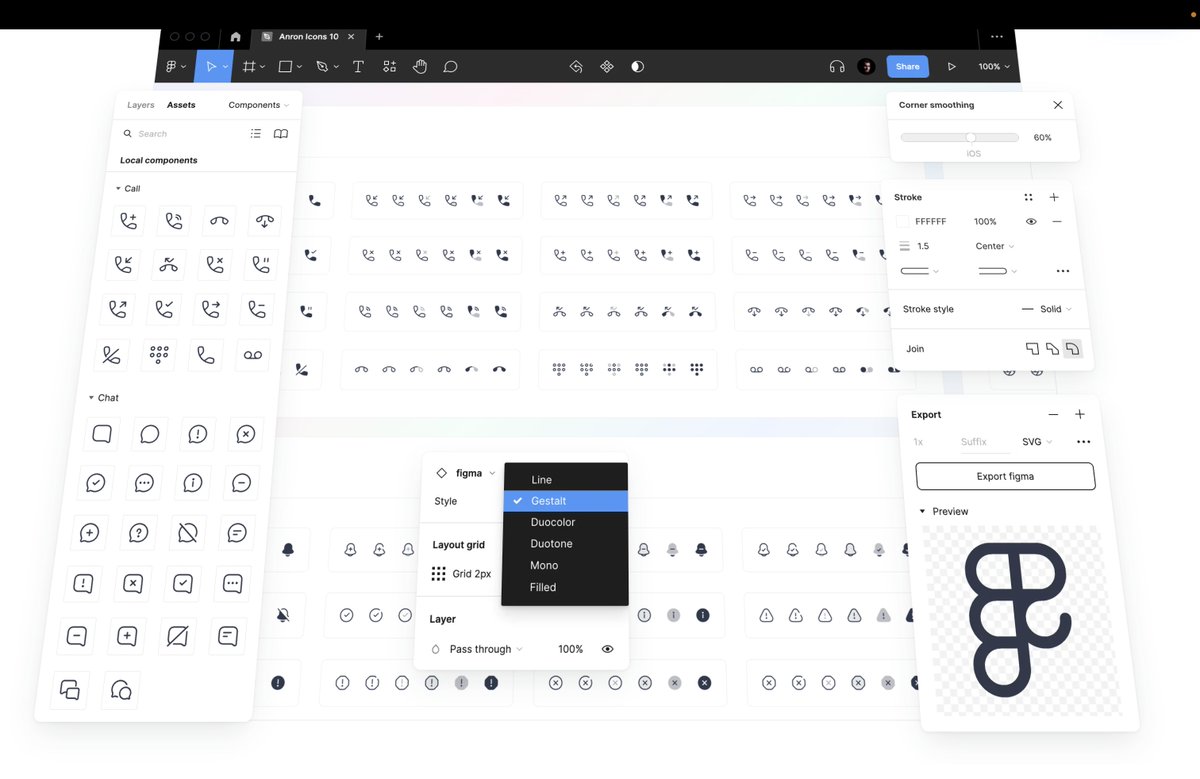Image resolution: width=1200 pixels, height=779 pixels.
Task: Collapse the export Preview section
Action: click(922, 511)
